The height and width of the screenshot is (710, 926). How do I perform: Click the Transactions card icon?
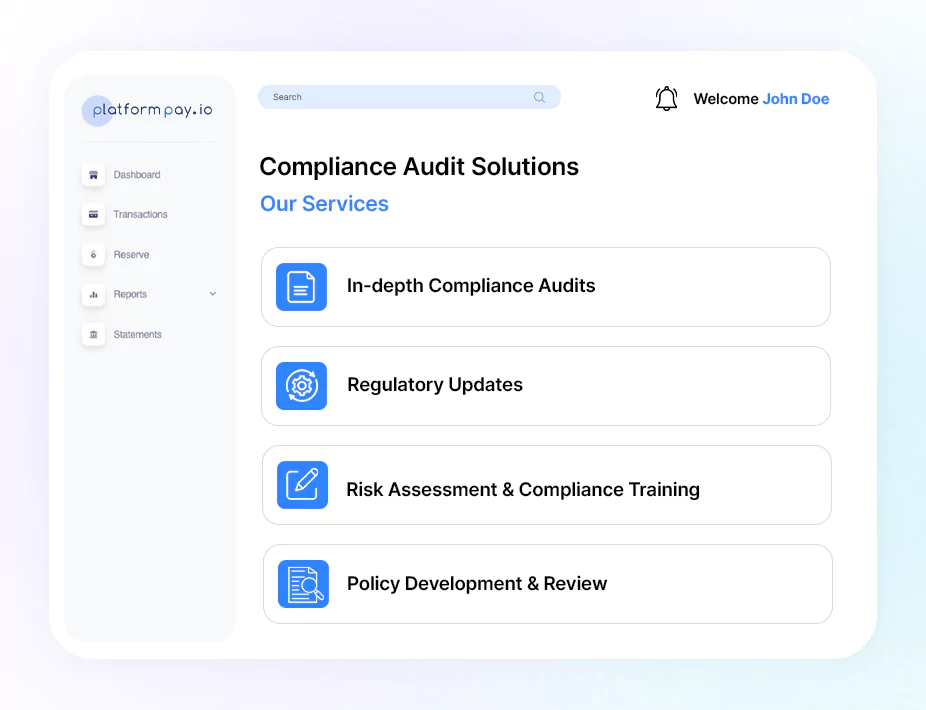[x=93, y=214]
